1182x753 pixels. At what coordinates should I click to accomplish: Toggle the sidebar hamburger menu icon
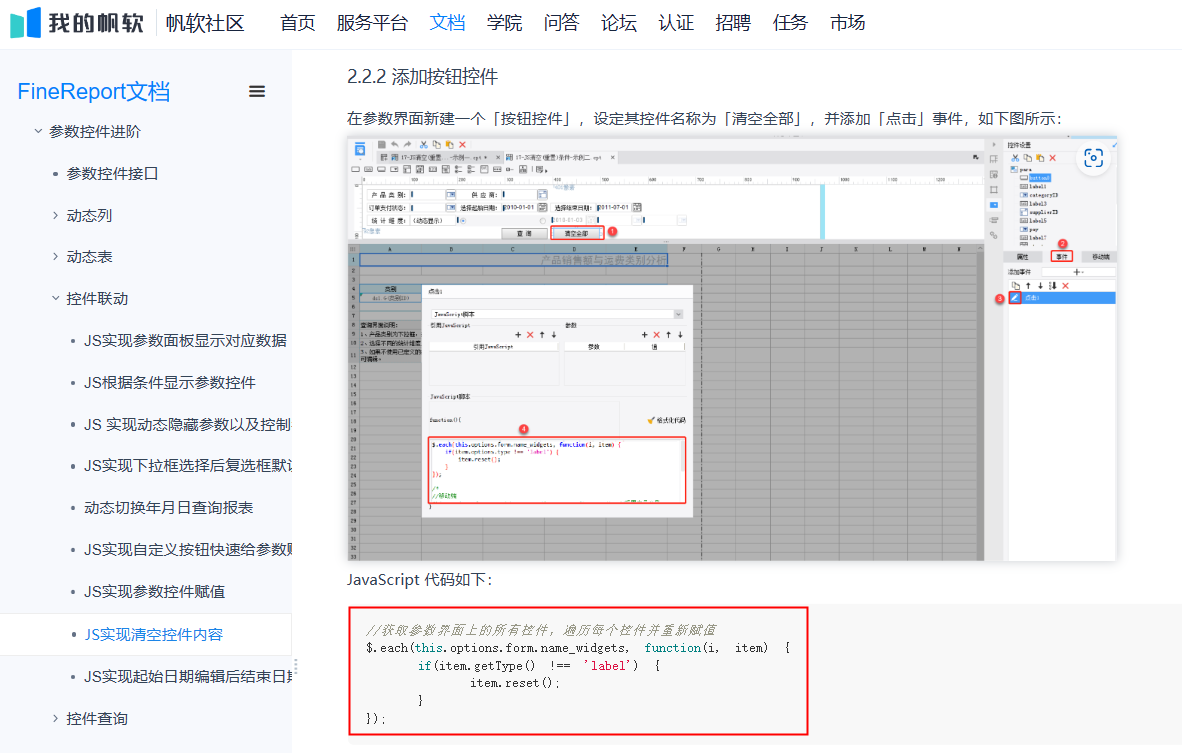tap(257, 91)
